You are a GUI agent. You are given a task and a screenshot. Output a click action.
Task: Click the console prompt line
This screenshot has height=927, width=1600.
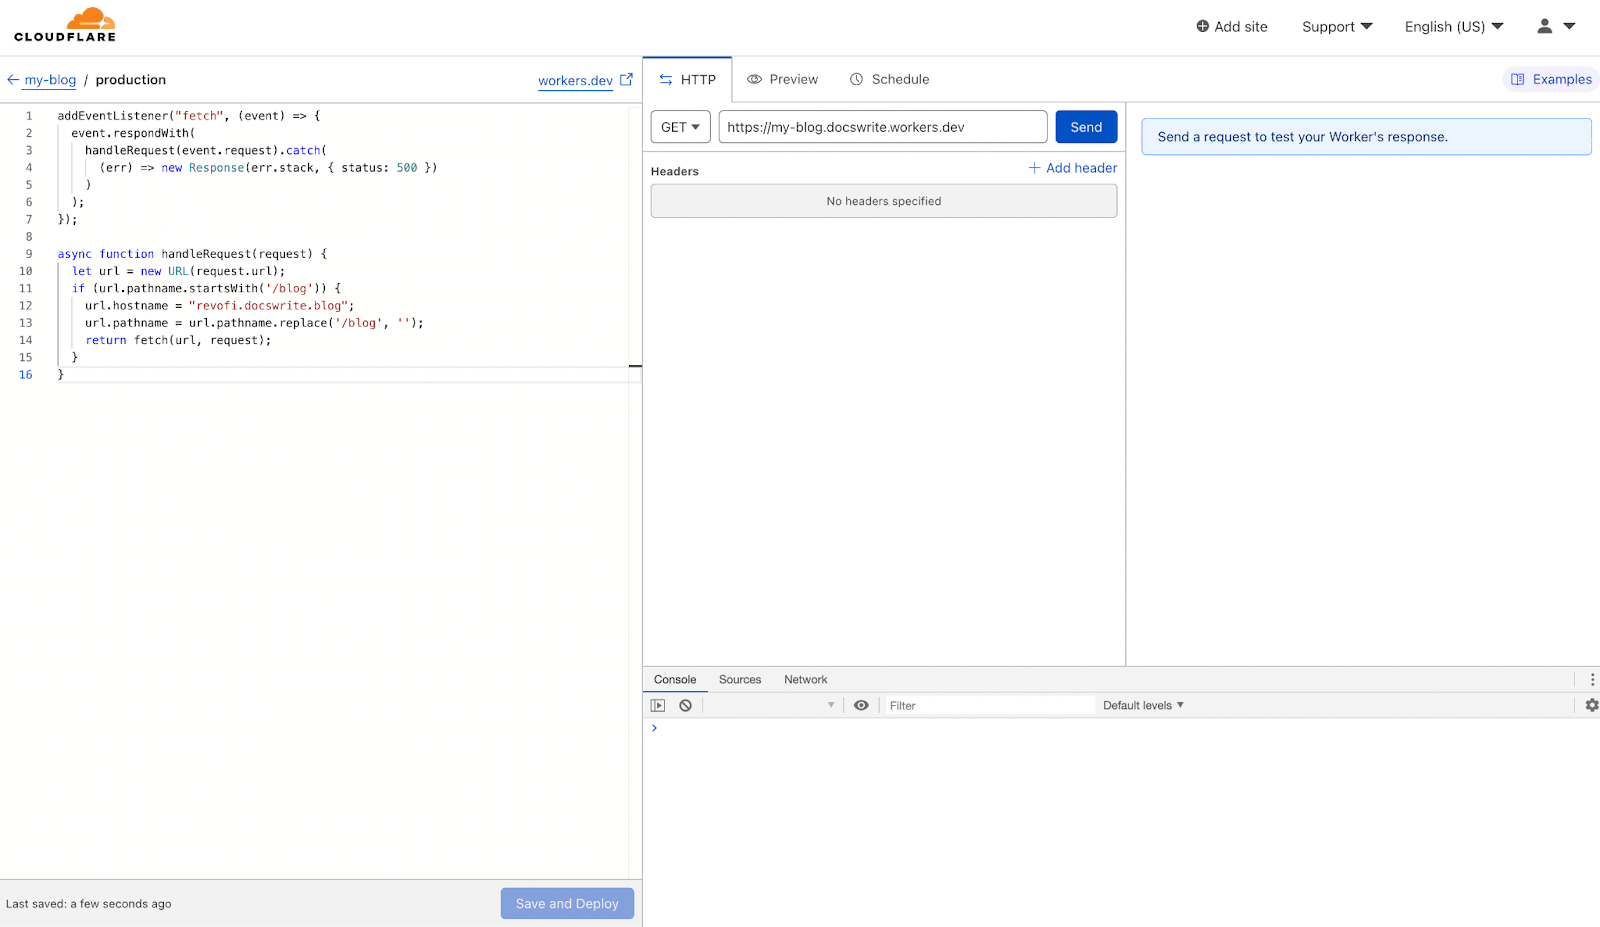[1121, 728]
